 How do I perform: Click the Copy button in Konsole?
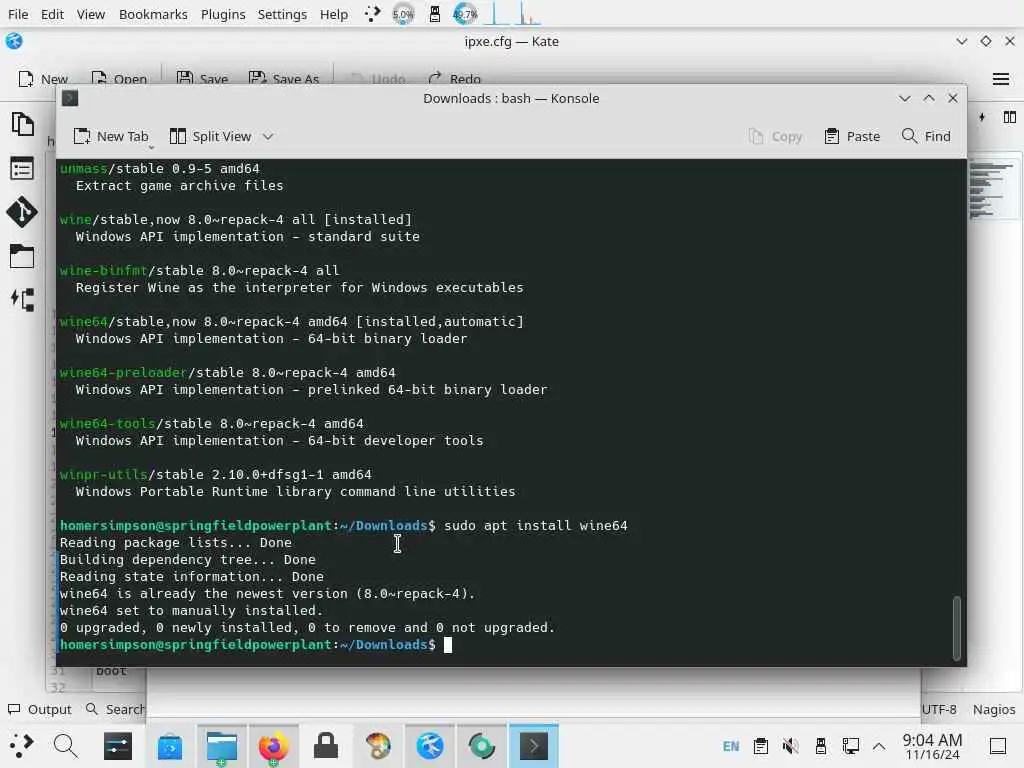coord(775,136)
